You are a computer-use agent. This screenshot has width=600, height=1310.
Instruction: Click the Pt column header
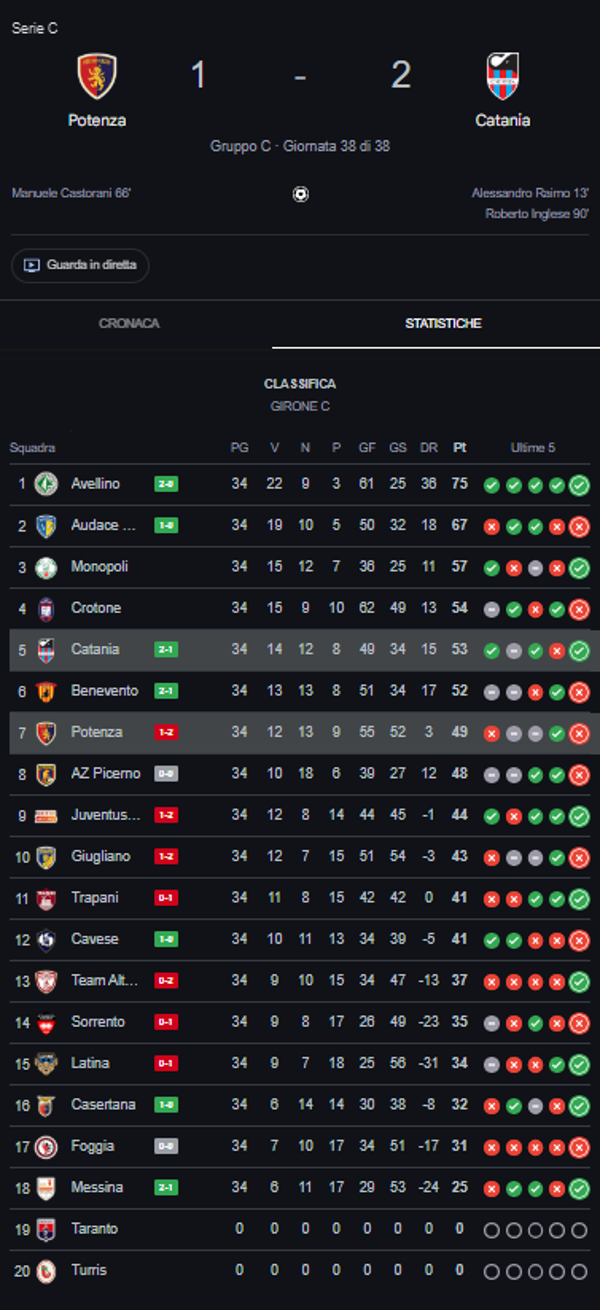click(x=459, y=448)
